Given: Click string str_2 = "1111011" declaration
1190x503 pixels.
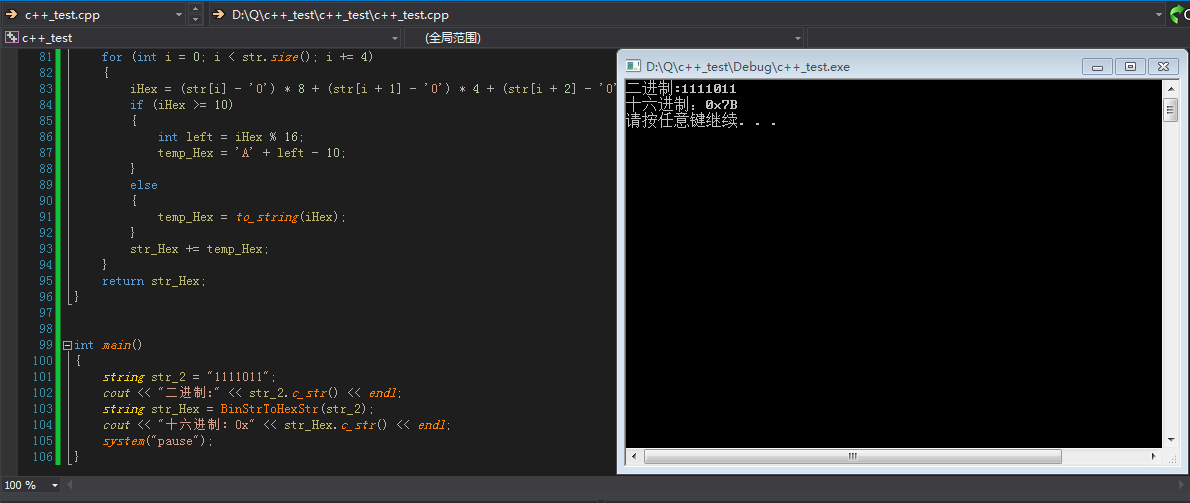Looking at the screenshot, I should (x=190, y=377).
